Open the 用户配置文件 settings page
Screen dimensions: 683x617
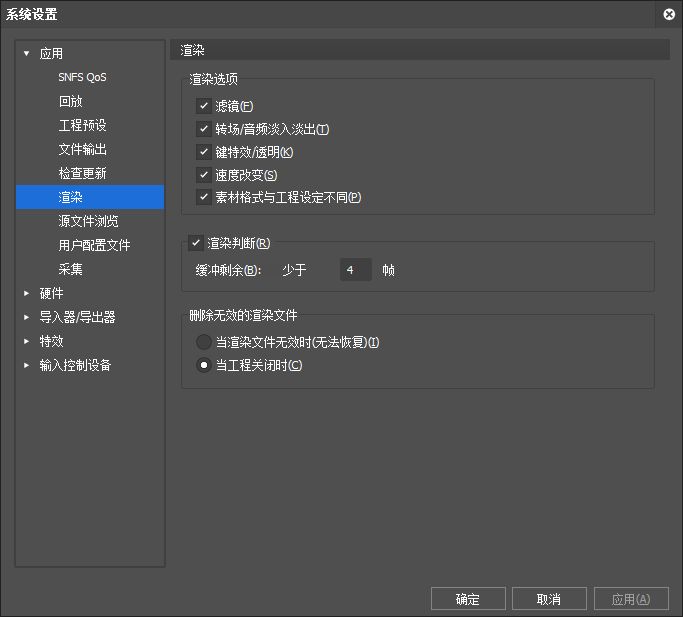(x=94, y=245)
